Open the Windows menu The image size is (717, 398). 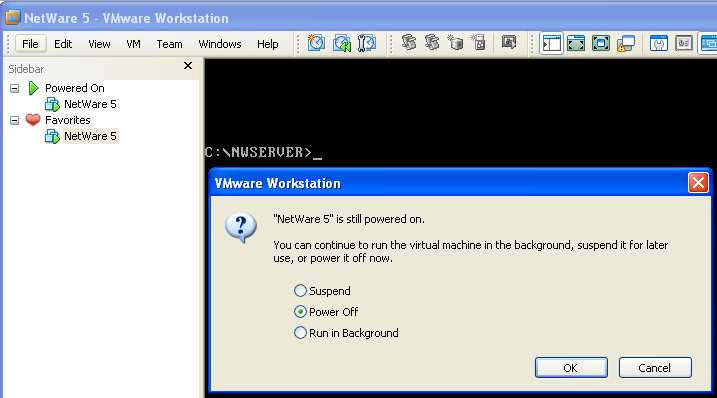click(x=220, y=44)
